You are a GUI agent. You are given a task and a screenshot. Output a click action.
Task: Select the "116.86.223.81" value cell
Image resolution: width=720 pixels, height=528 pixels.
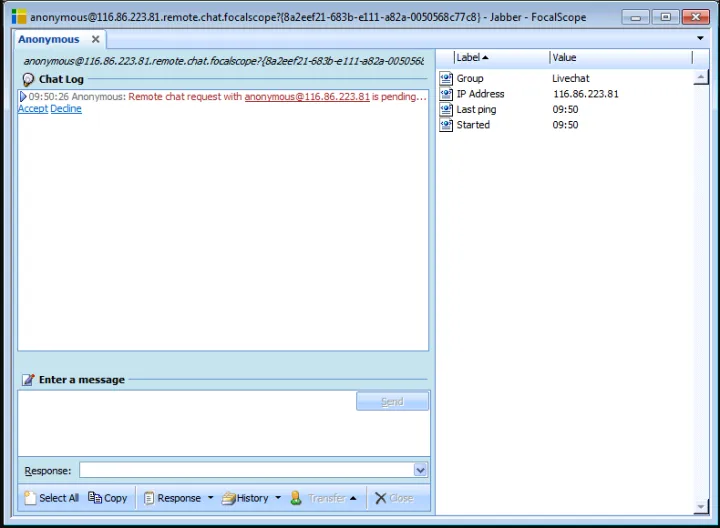[585, 94]
